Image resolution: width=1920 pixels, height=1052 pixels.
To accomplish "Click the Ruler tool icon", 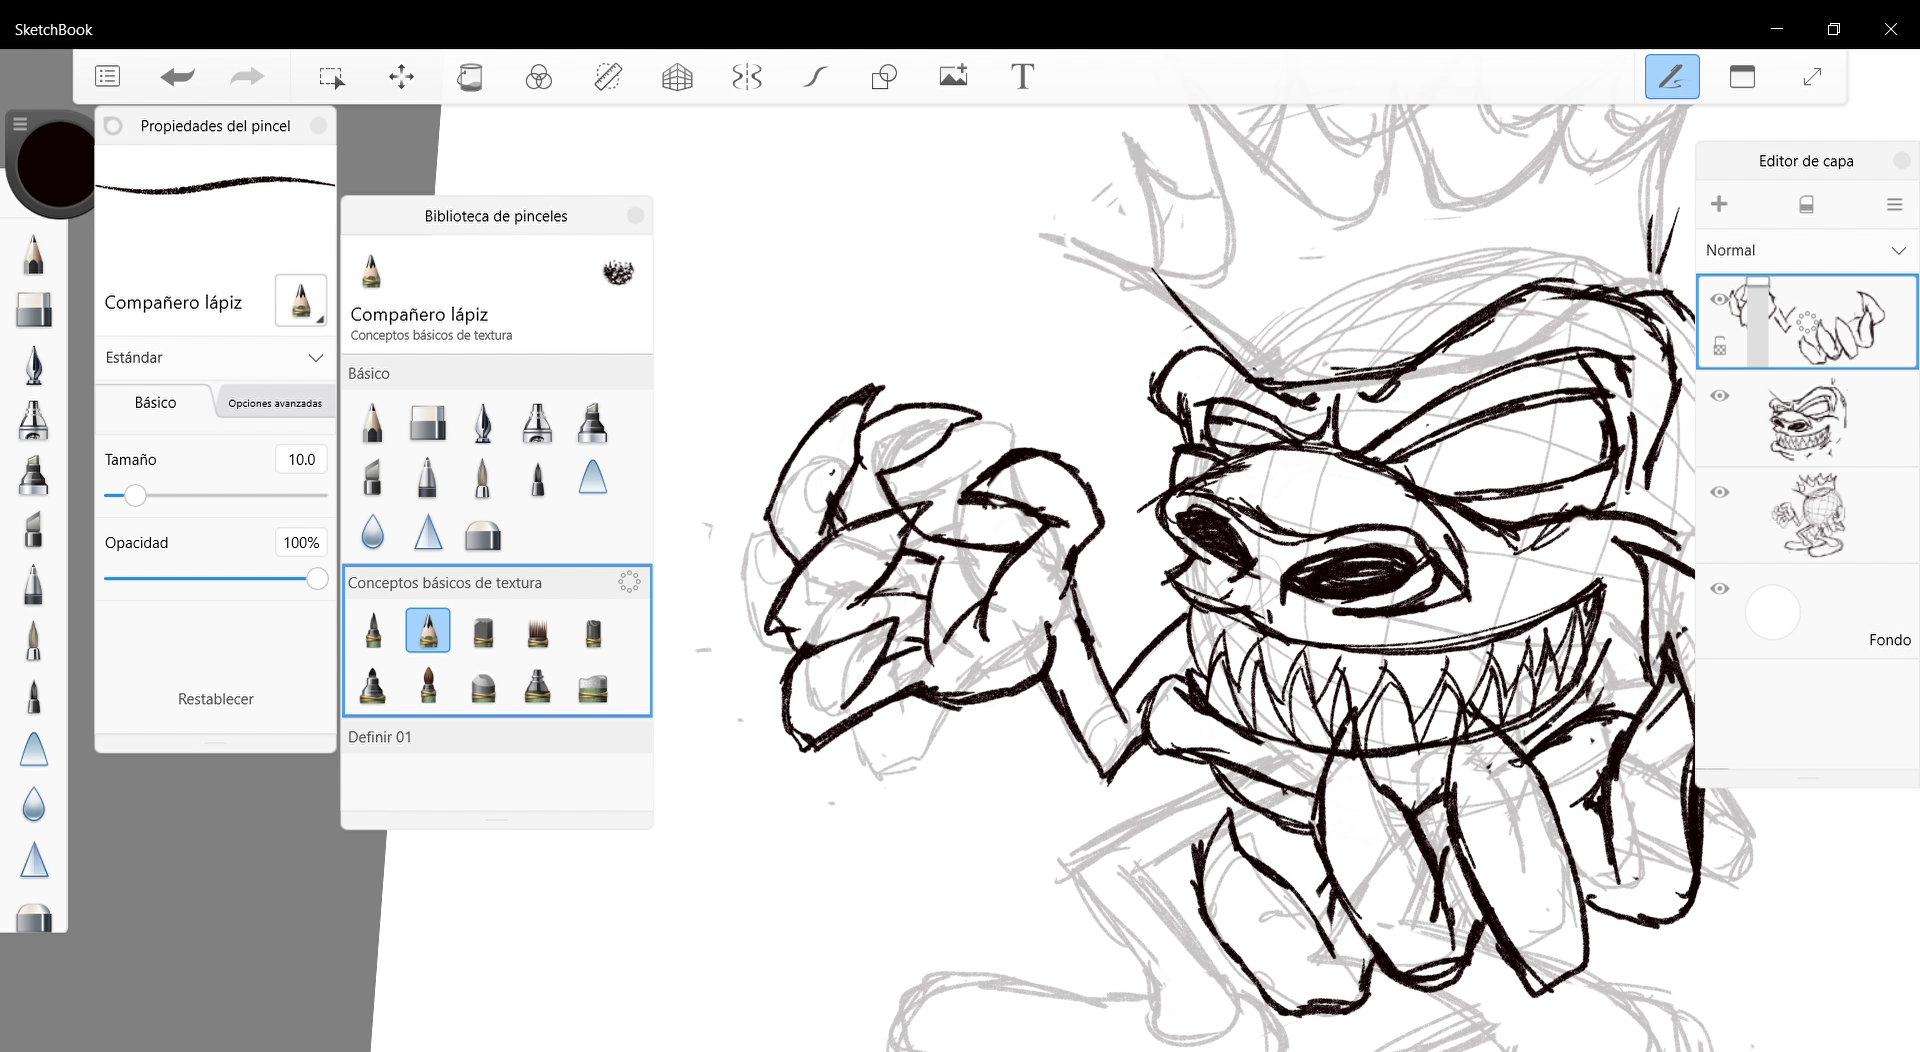I will pos(608,77).
